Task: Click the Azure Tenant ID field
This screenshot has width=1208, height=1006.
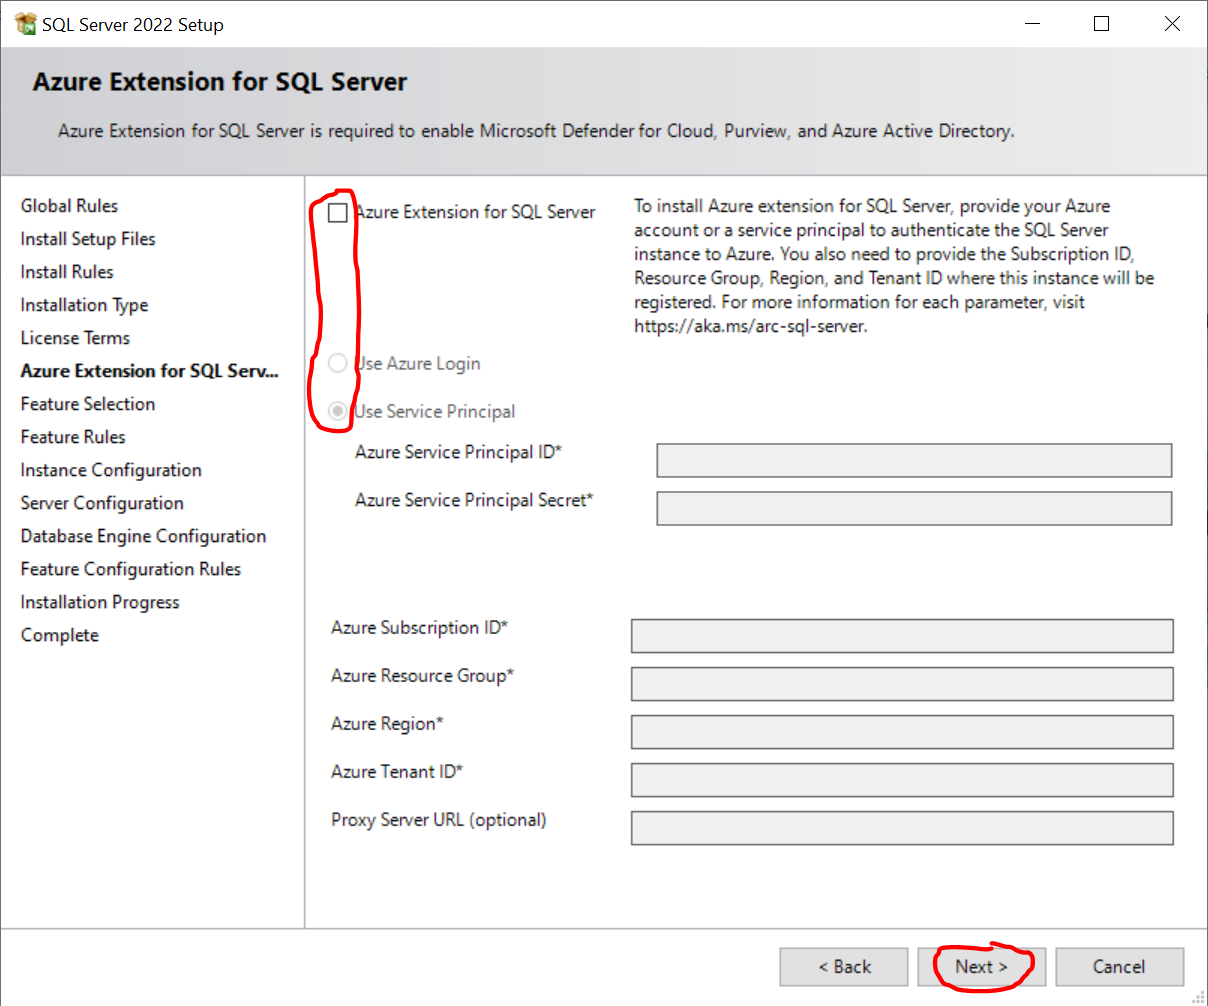Action: pyautogui.click(x=902, y=780)
